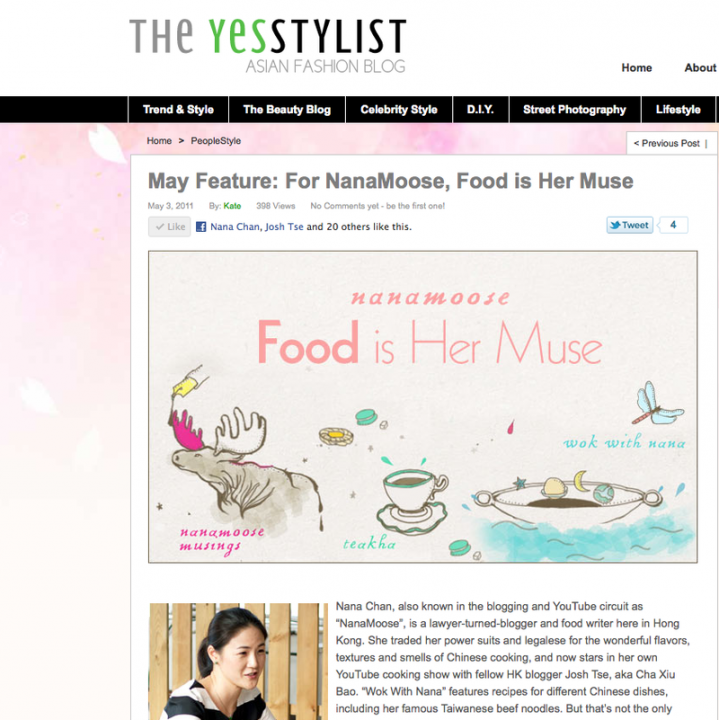Select Street Photography in navigation bar

point(574,110)
